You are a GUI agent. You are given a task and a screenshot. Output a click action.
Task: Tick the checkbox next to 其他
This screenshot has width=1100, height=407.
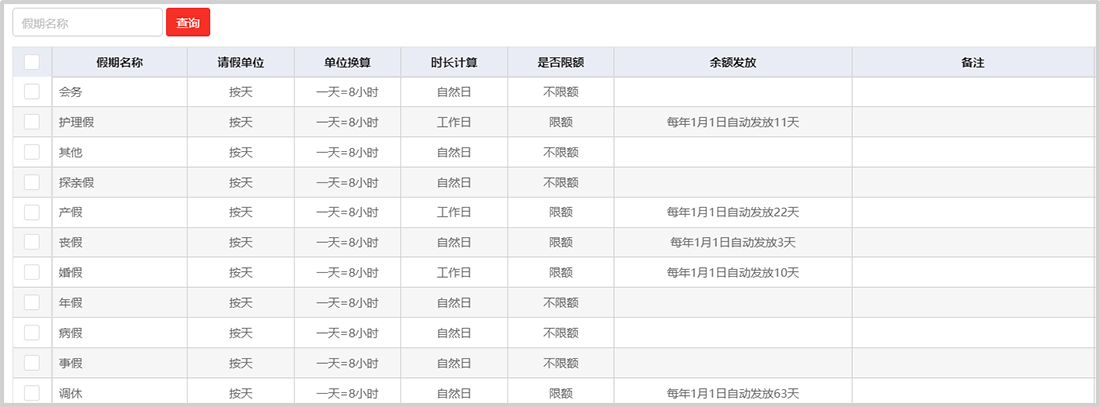32,152
